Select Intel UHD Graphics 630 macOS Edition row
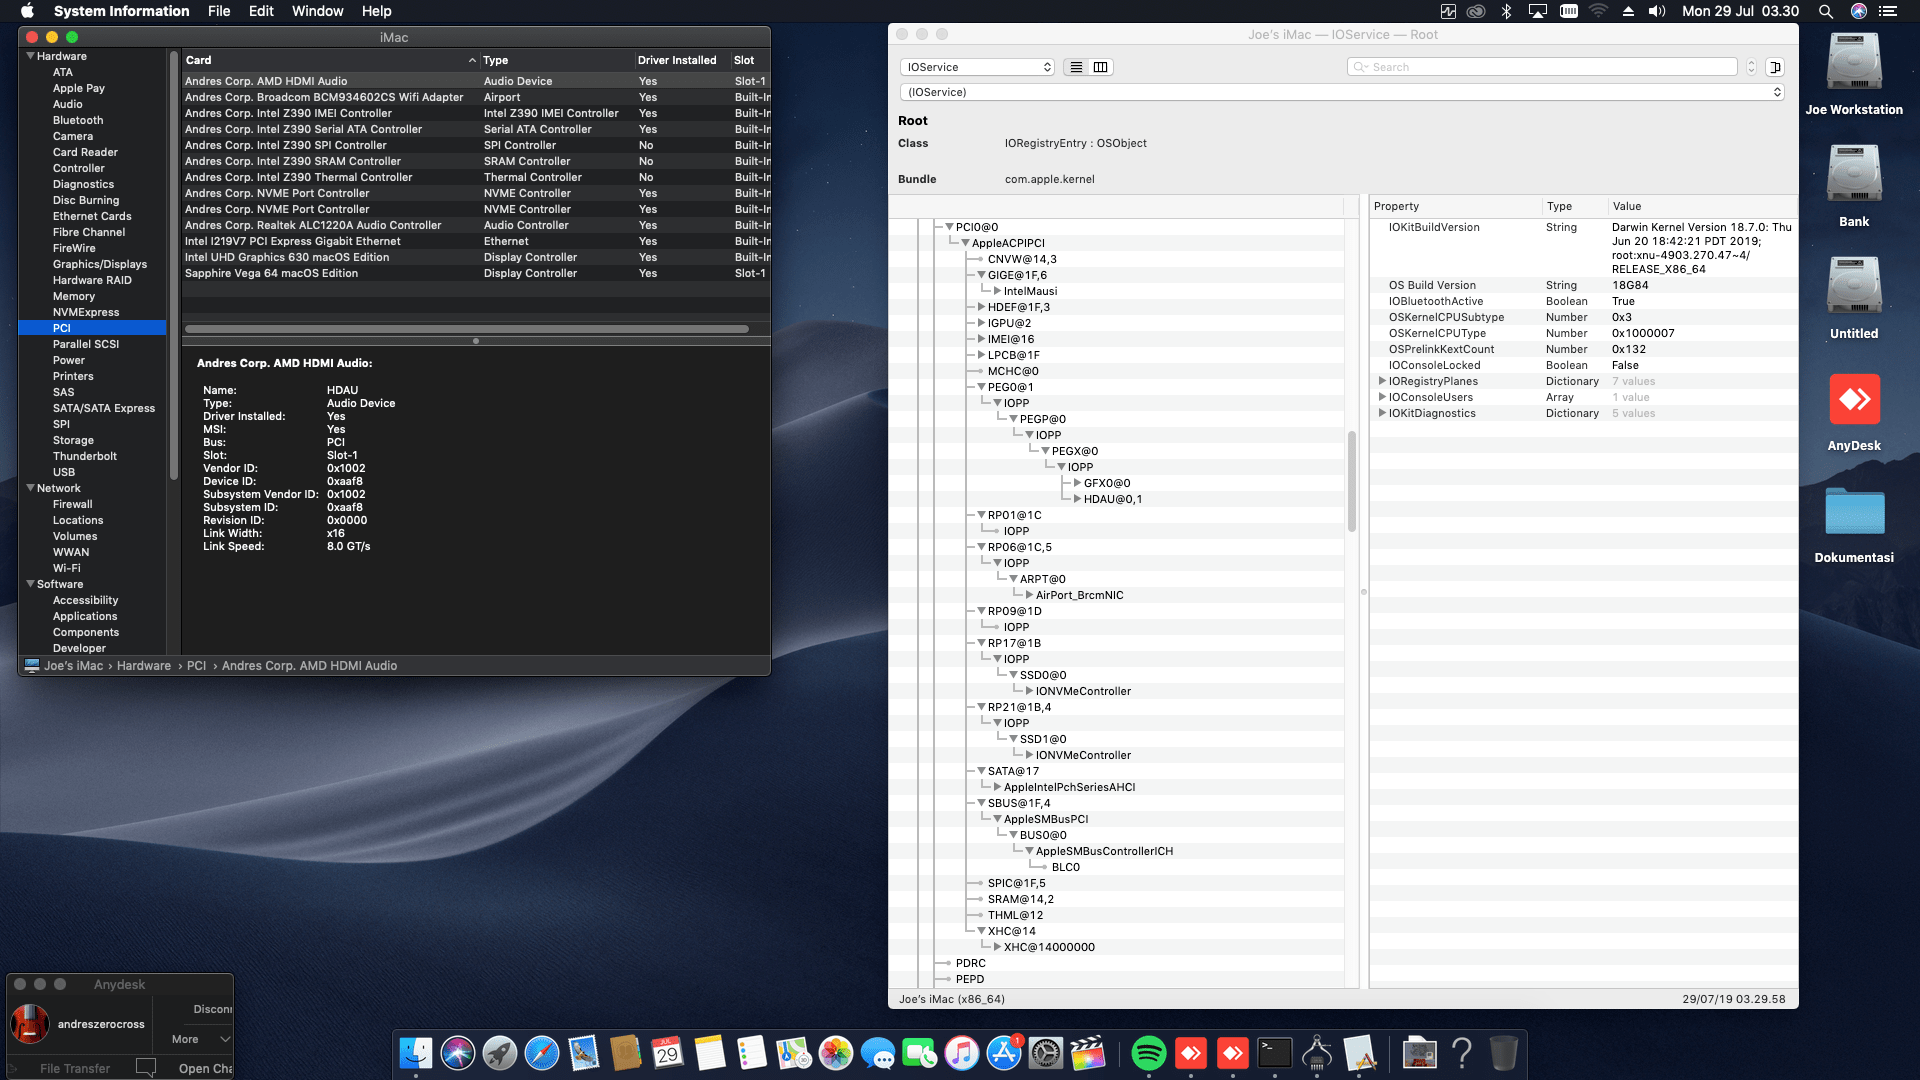Viewport: 1920px width, 1080px height. coord(476,257)
